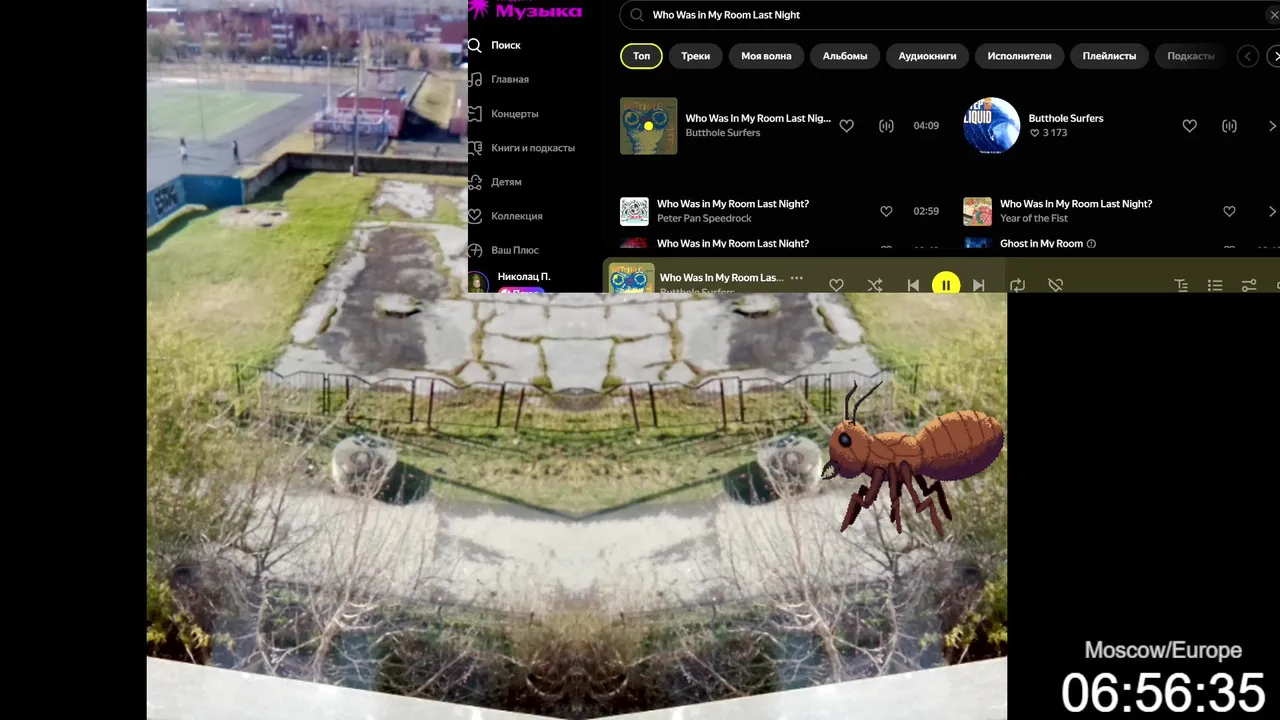
Task: Play the Peter Pan Speedrock track cover
Action: click(634, 211)
